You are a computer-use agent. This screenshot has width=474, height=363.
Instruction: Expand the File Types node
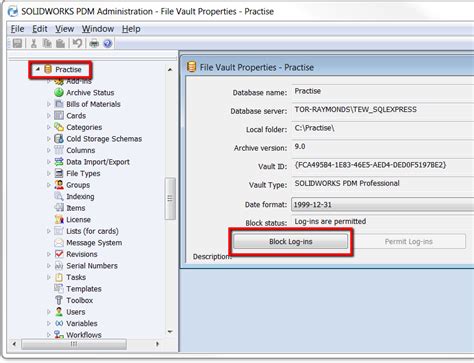click(x=49, y=173)
